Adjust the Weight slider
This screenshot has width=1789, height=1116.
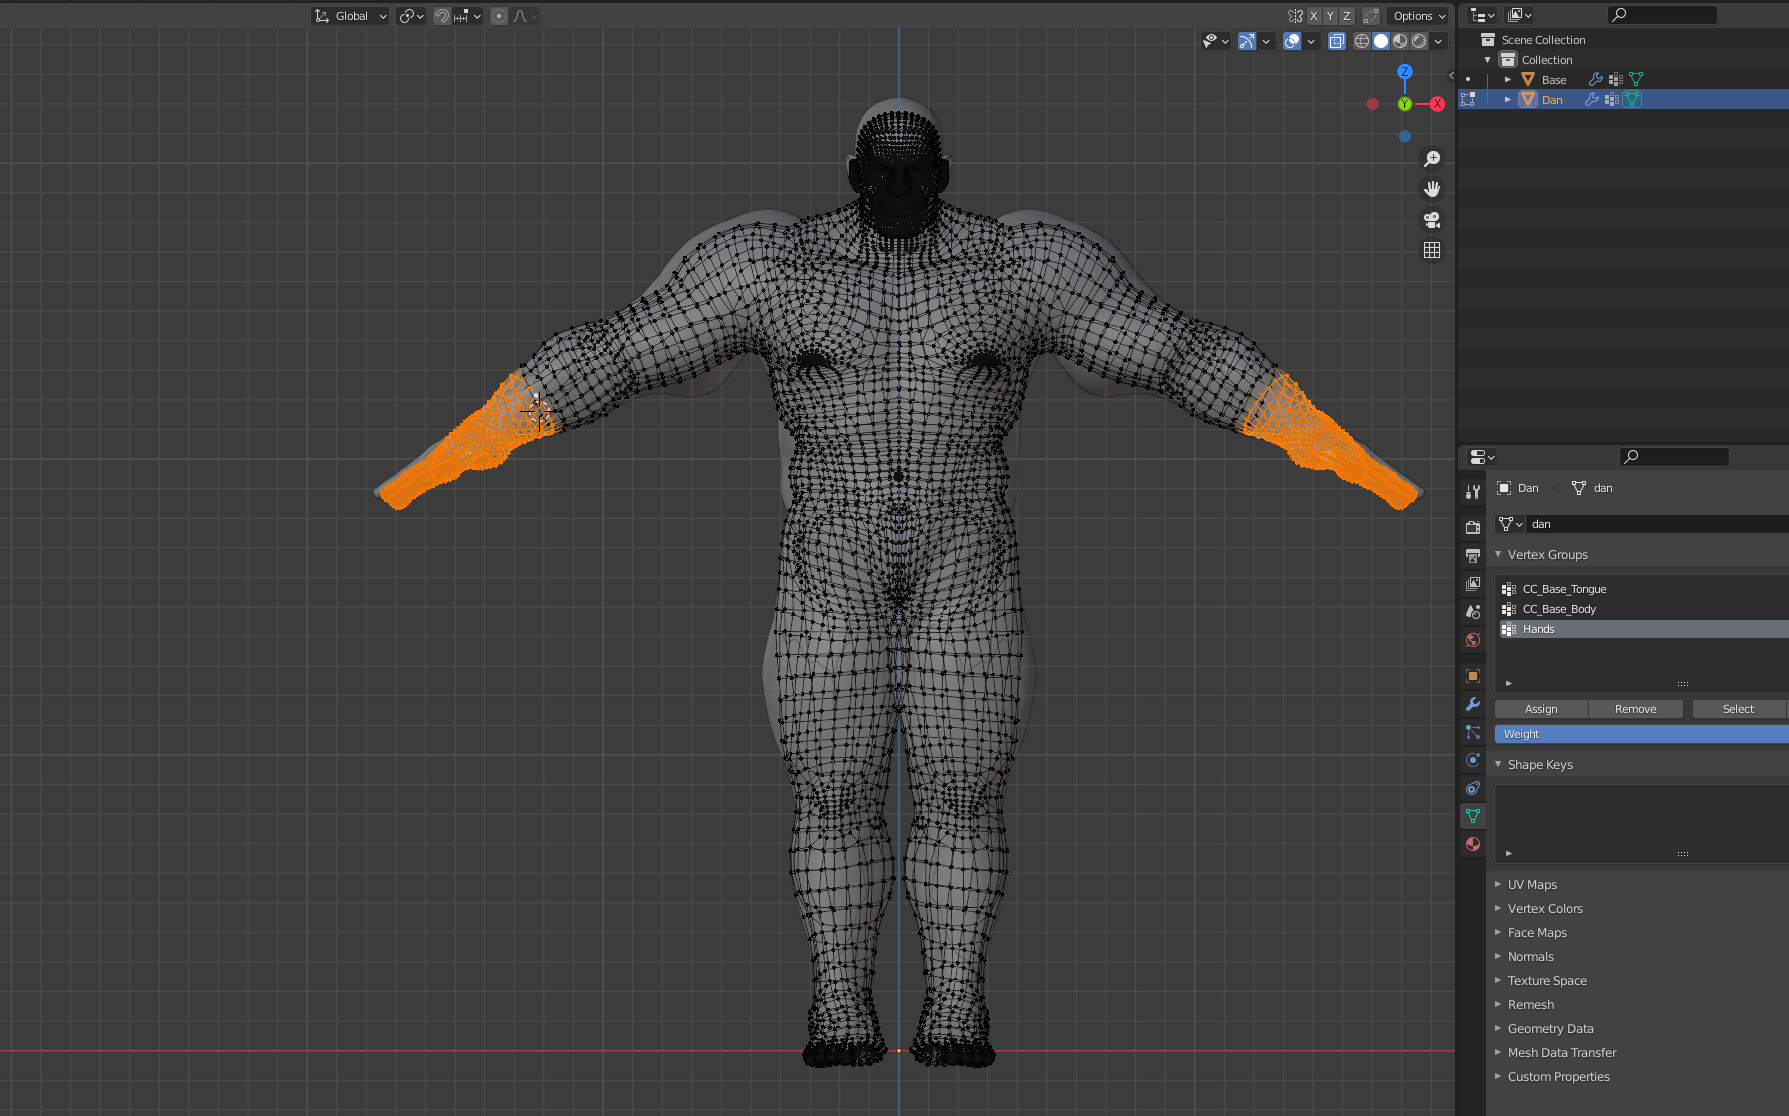tap(1641, 734)
